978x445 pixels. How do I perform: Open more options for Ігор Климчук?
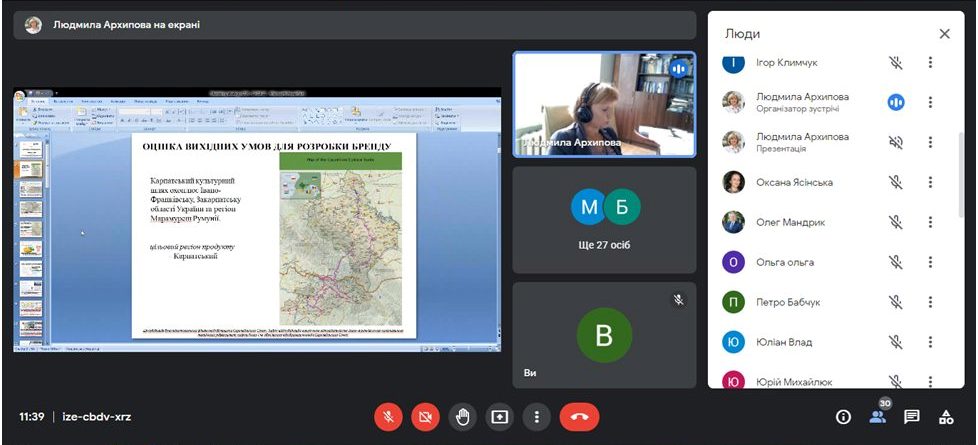click(930, 63)
